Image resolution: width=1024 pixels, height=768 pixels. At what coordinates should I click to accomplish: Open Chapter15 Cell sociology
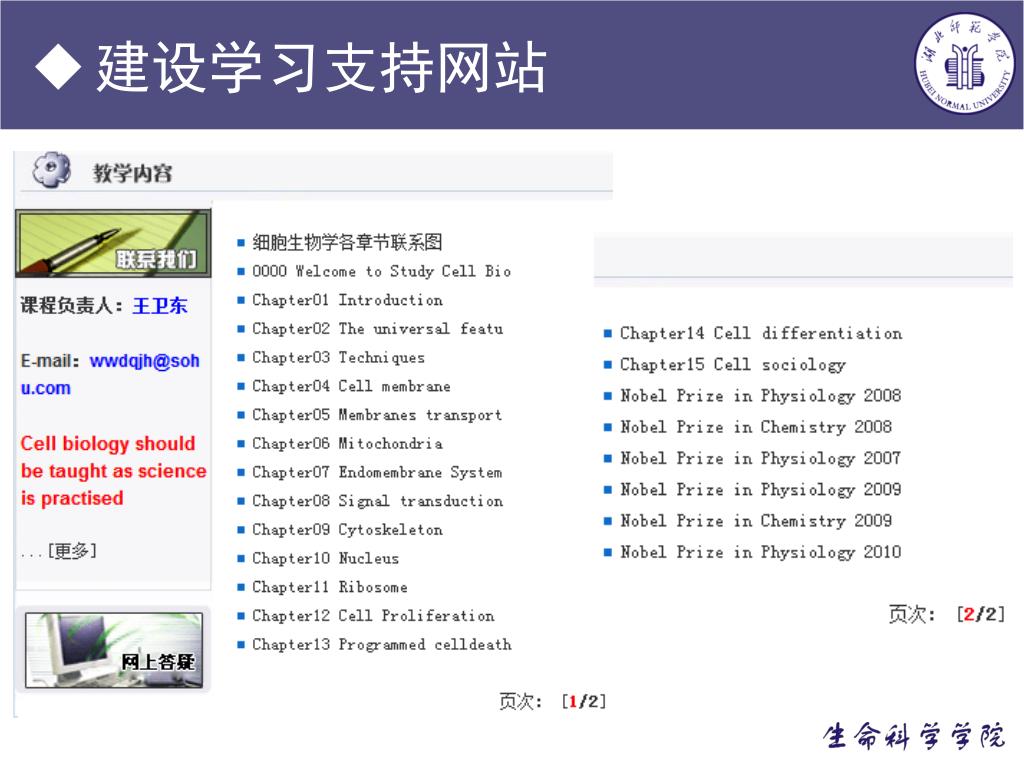point(733,364)
